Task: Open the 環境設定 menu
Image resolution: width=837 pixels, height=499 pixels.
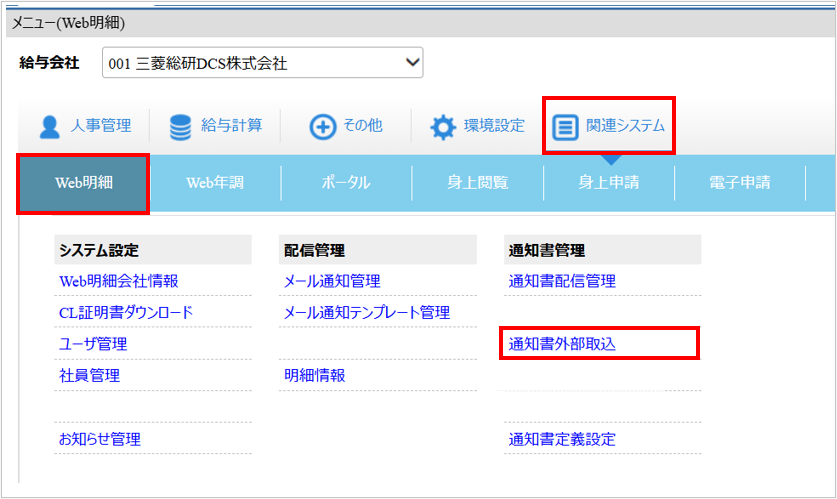Action: (x=477, y=126)
